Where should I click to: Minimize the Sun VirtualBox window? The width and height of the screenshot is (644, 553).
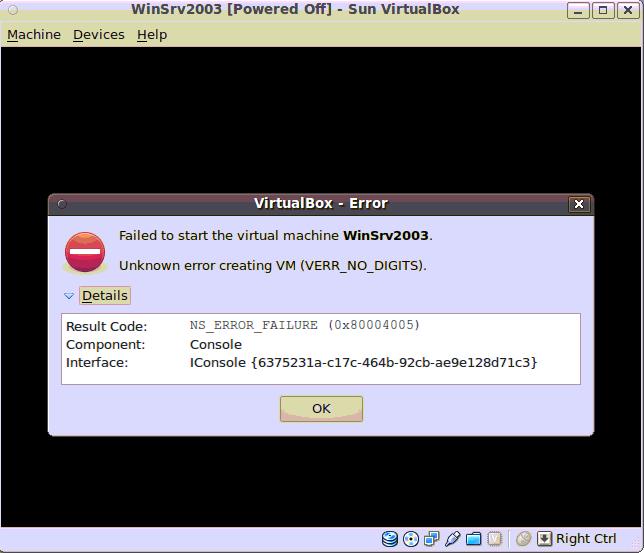[578, 10]
